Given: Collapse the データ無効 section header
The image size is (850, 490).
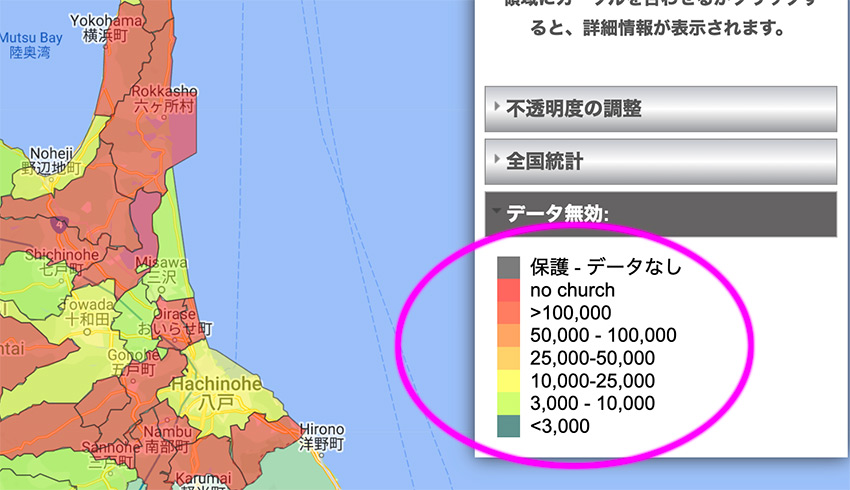Looking at the screenshot, I should [x=660, y=214].
